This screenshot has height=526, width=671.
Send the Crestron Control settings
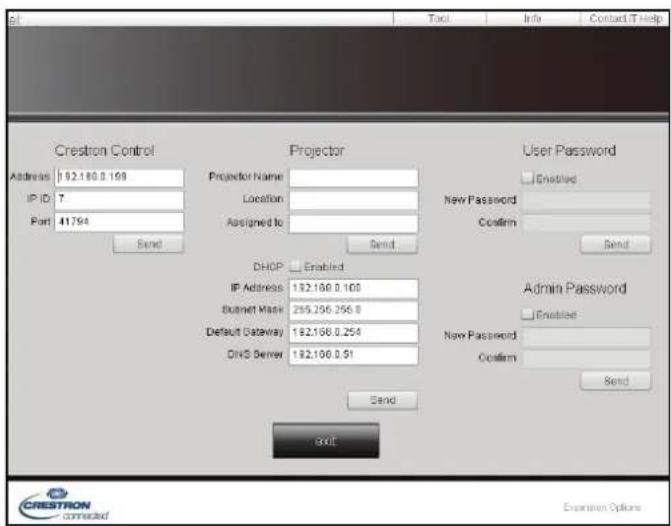point(148,244)
